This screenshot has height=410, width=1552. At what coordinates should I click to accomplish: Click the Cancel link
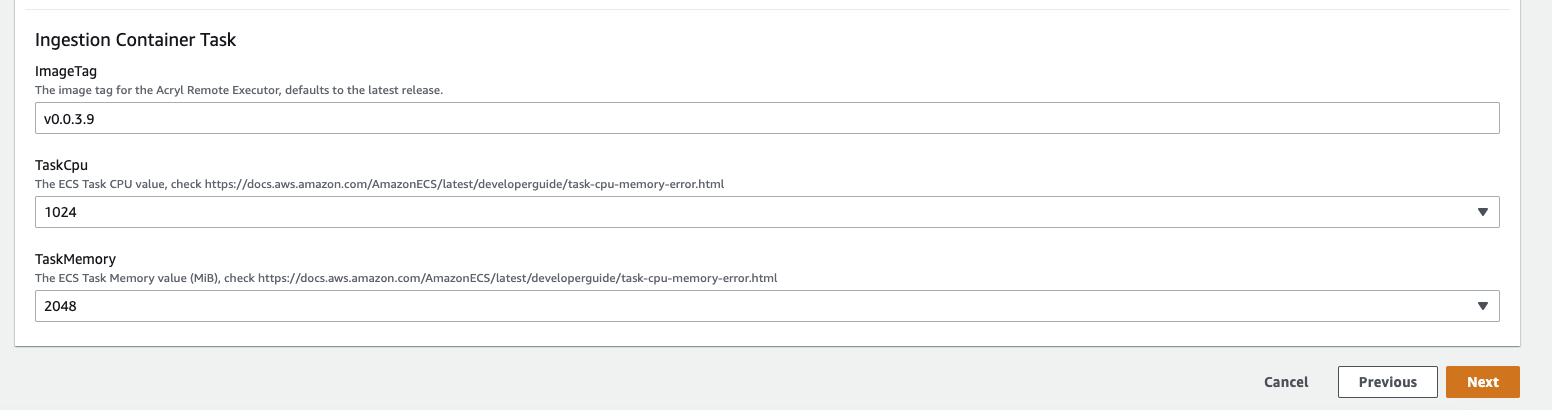point(1285,382)
